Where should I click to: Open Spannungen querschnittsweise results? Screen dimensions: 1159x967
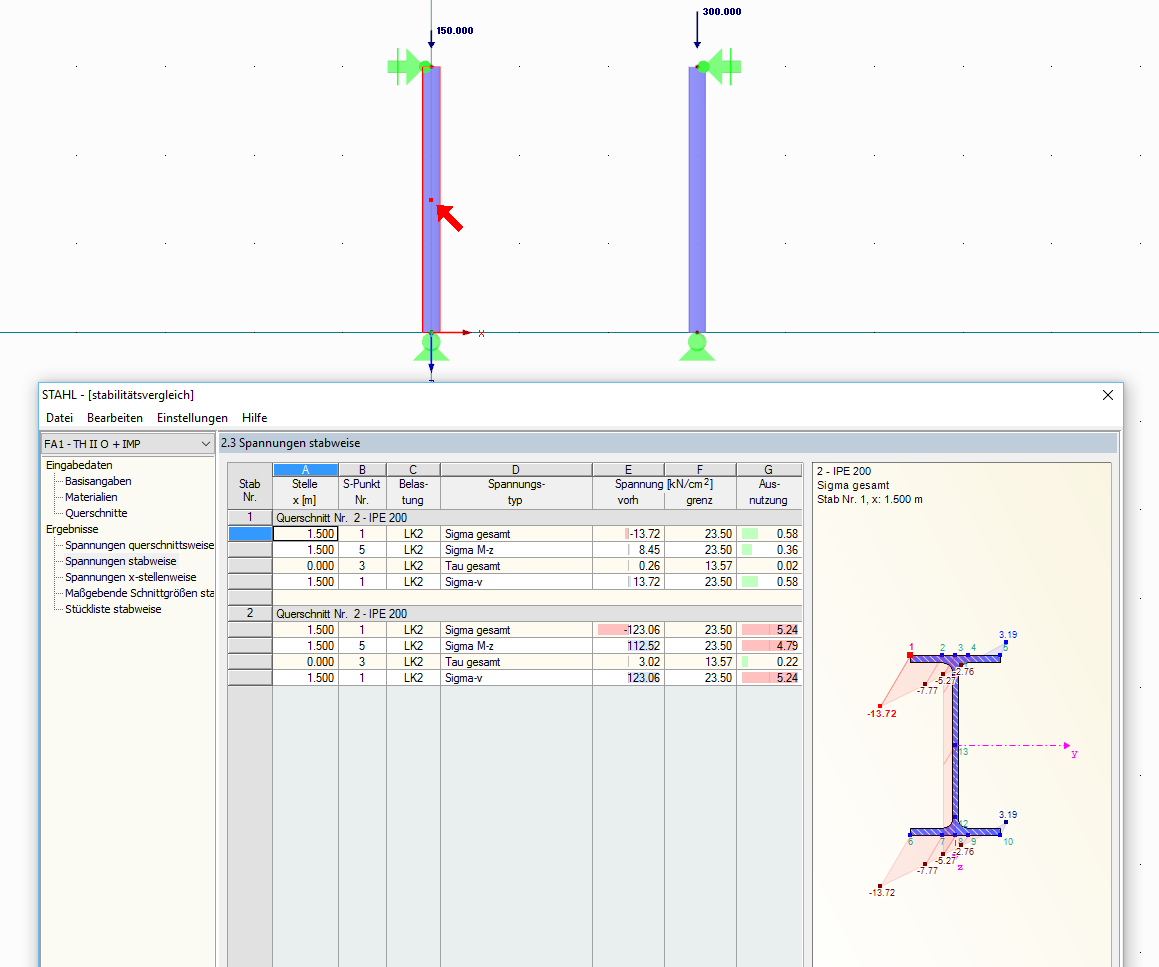coord(139,546)
